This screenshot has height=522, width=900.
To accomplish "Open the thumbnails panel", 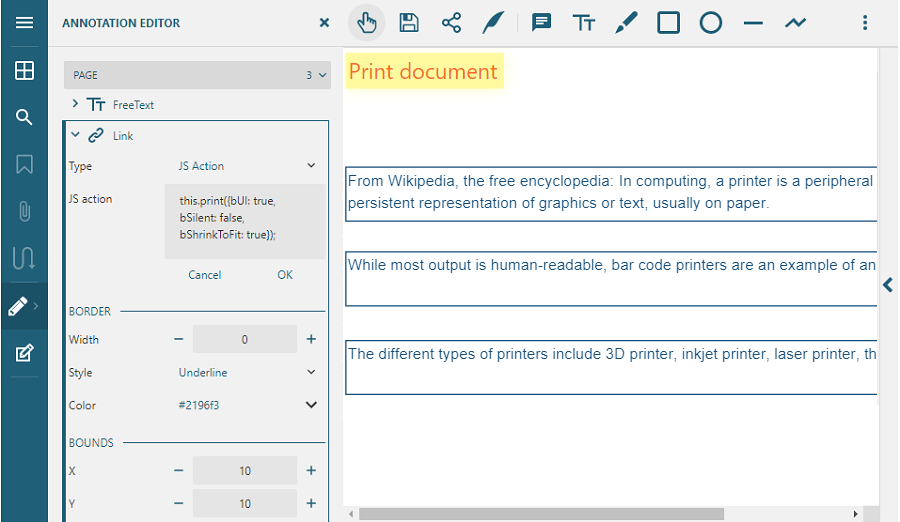I will (24, 71).
